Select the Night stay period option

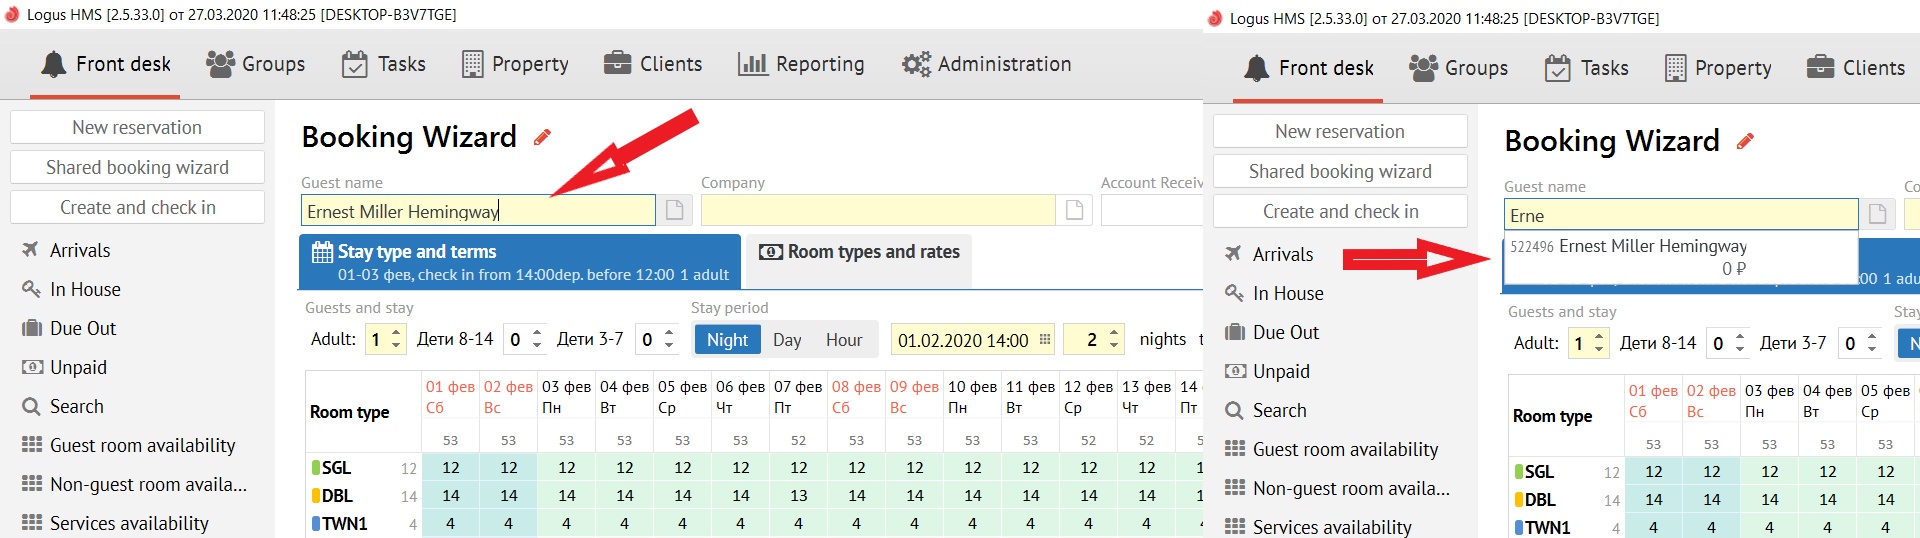[727, 340]
